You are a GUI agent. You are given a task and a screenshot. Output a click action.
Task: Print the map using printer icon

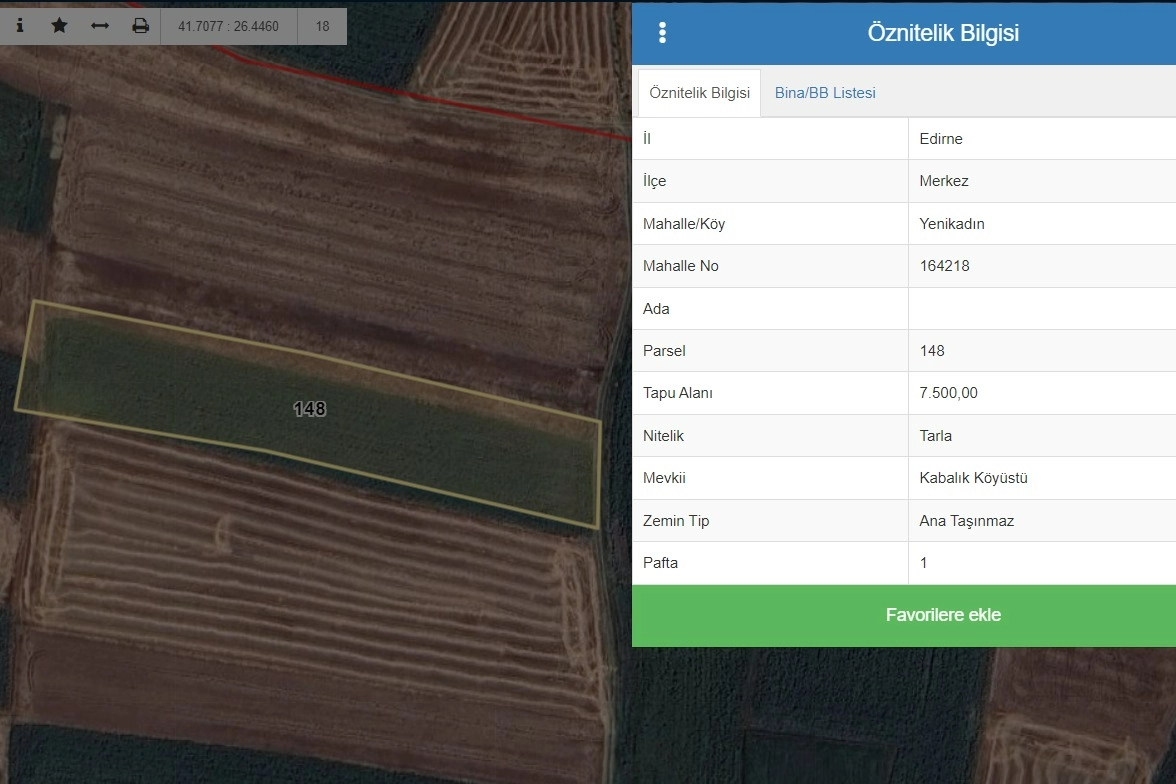[x=141, y=26]
